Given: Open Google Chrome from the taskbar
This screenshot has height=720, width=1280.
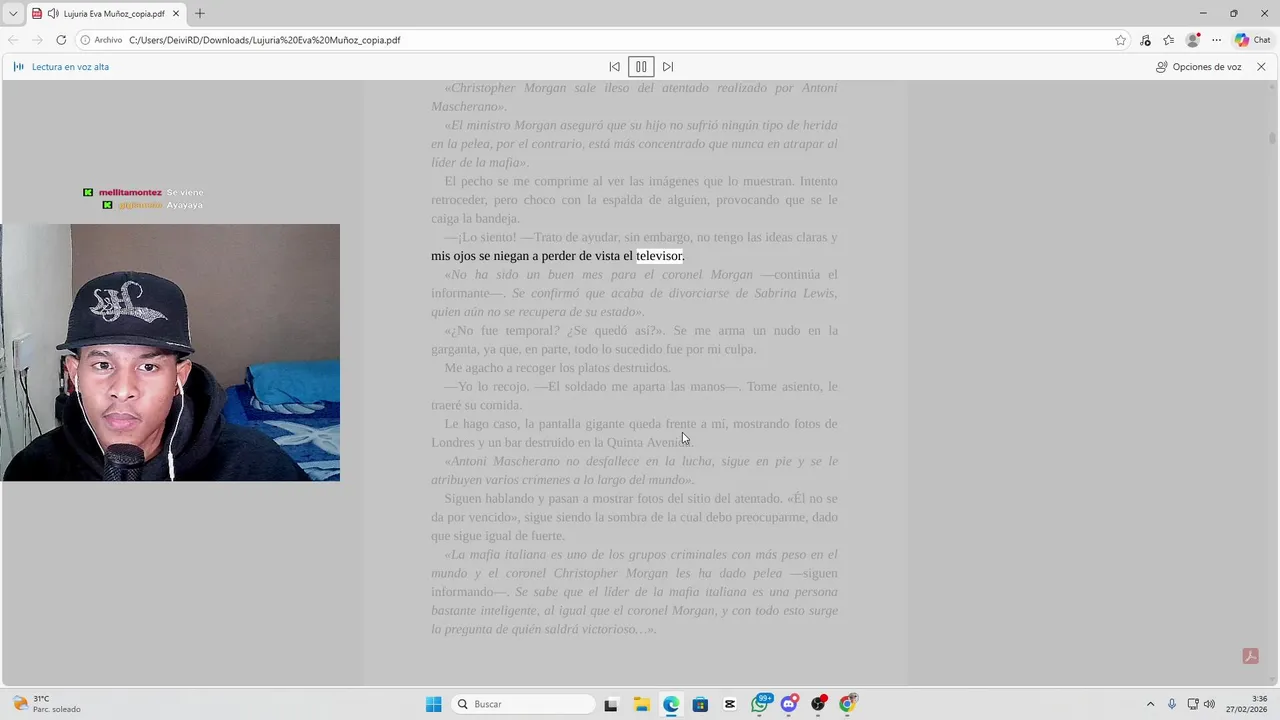Looking at the screenshot, I should coord(848,704).
